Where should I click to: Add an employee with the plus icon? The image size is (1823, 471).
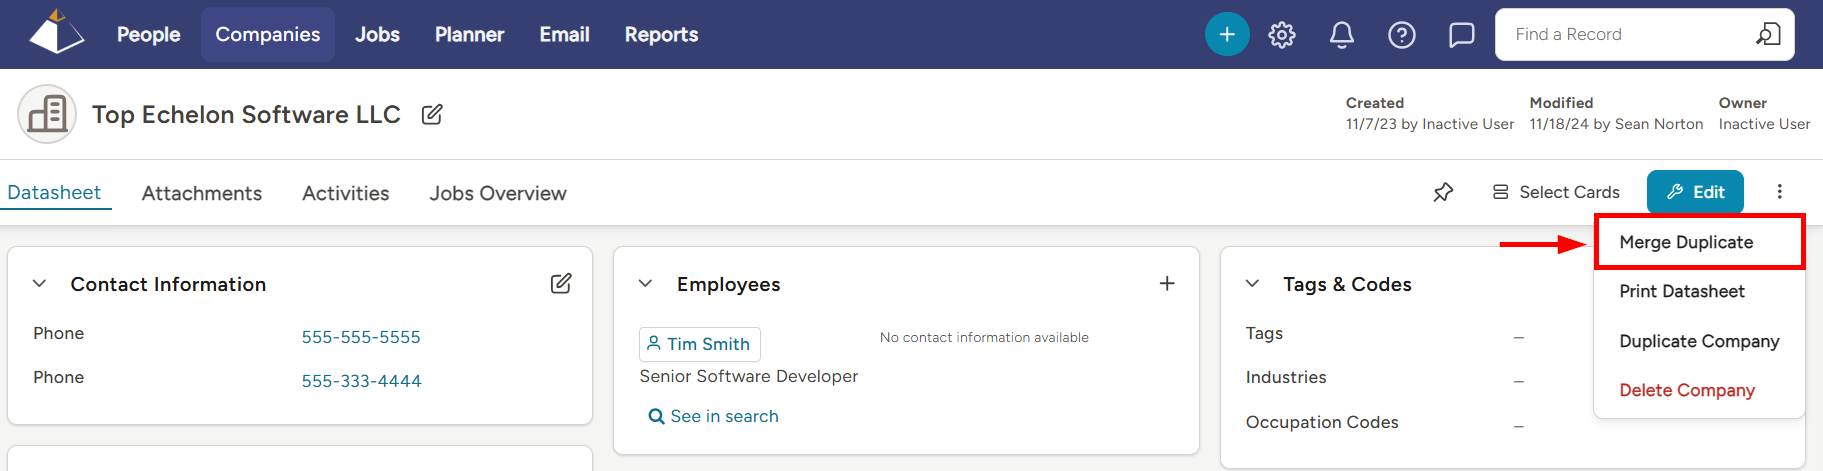1167,284
